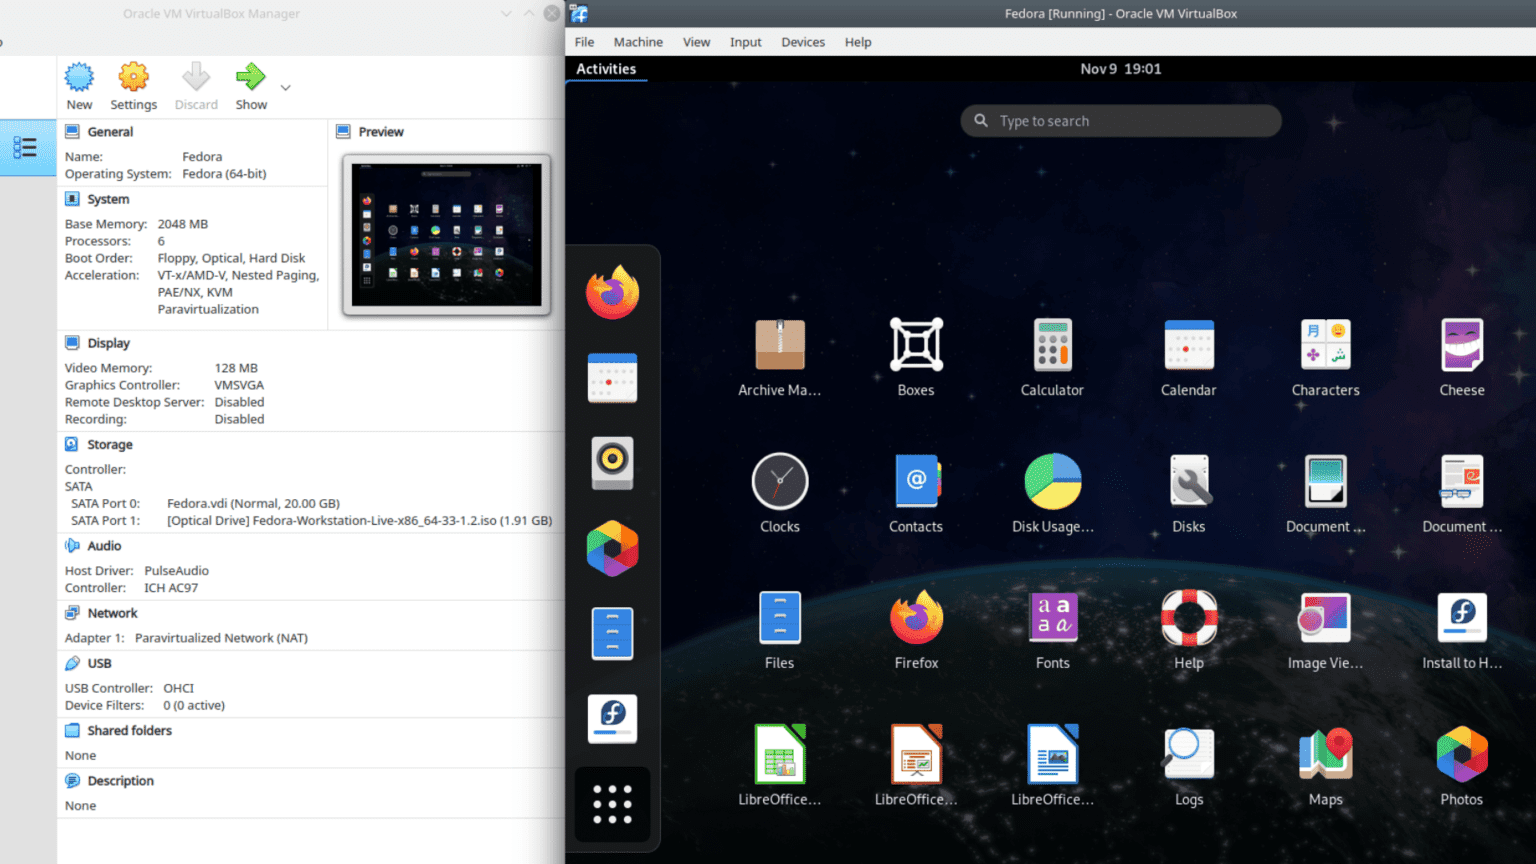Open the Devices menu in VirtualBox

pos(802,42)
